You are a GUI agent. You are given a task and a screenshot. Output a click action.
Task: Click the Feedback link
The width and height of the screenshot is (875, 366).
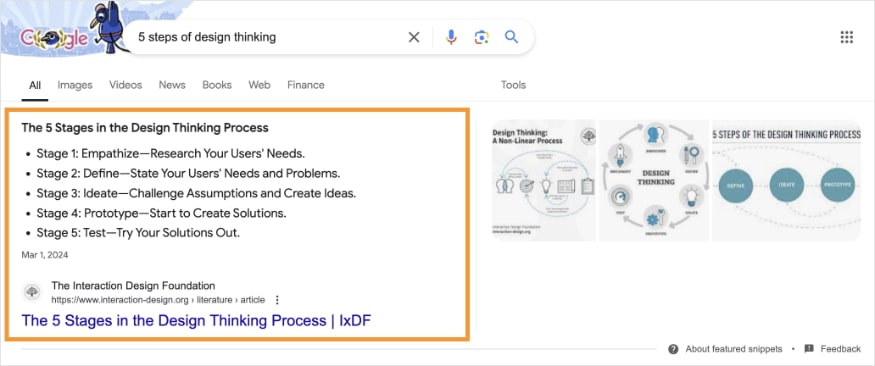[840, 349]
